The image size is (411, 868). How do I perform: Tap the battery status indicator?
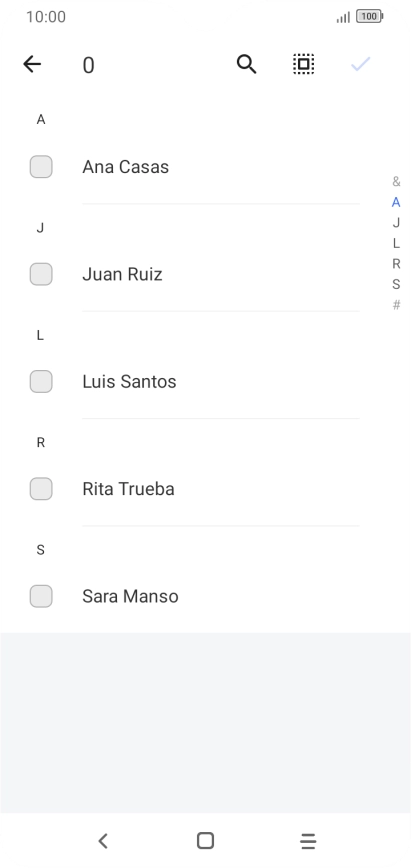[x=370, y=17]
